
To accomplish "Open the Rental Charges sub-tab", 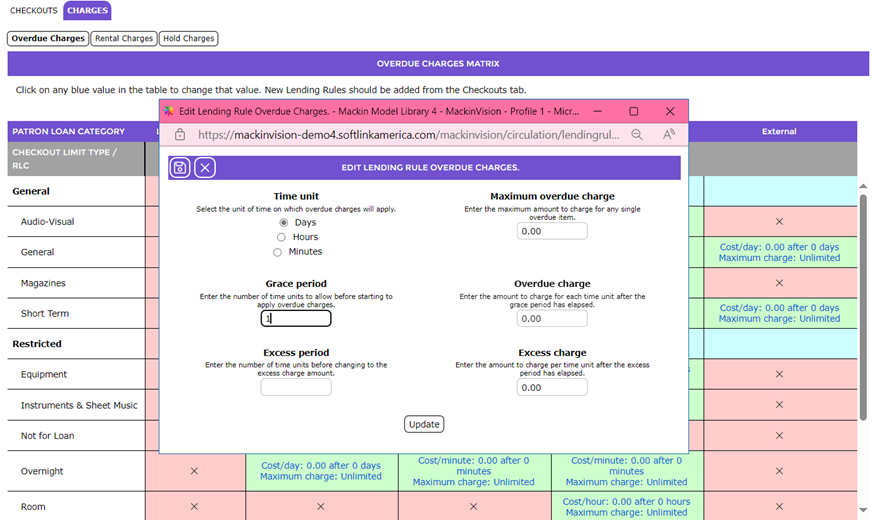I will point(124,38).
